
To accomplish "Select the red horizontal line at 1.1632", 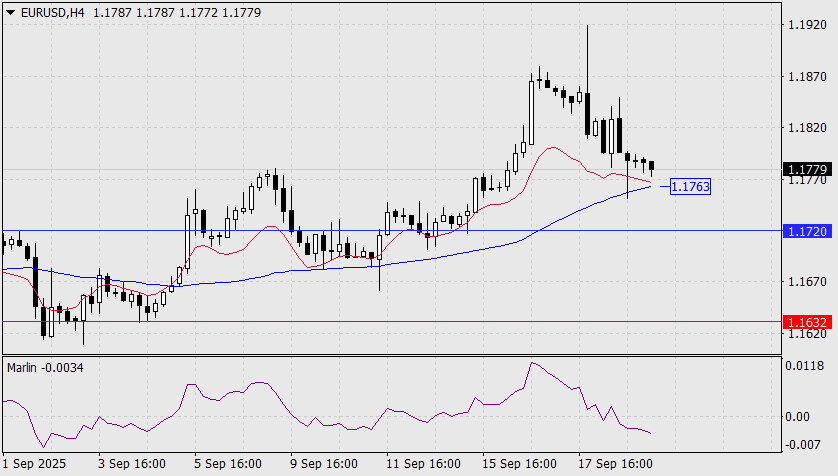I will pos(392,322).
